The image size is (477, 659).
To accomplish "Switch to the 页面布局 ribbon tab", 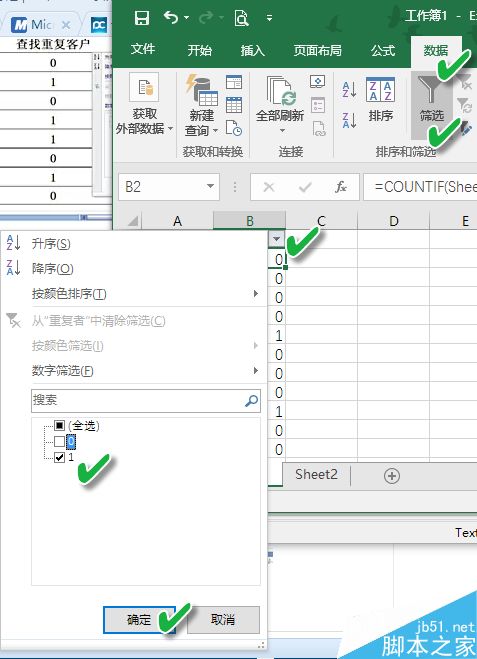I will tap(317, 50).
